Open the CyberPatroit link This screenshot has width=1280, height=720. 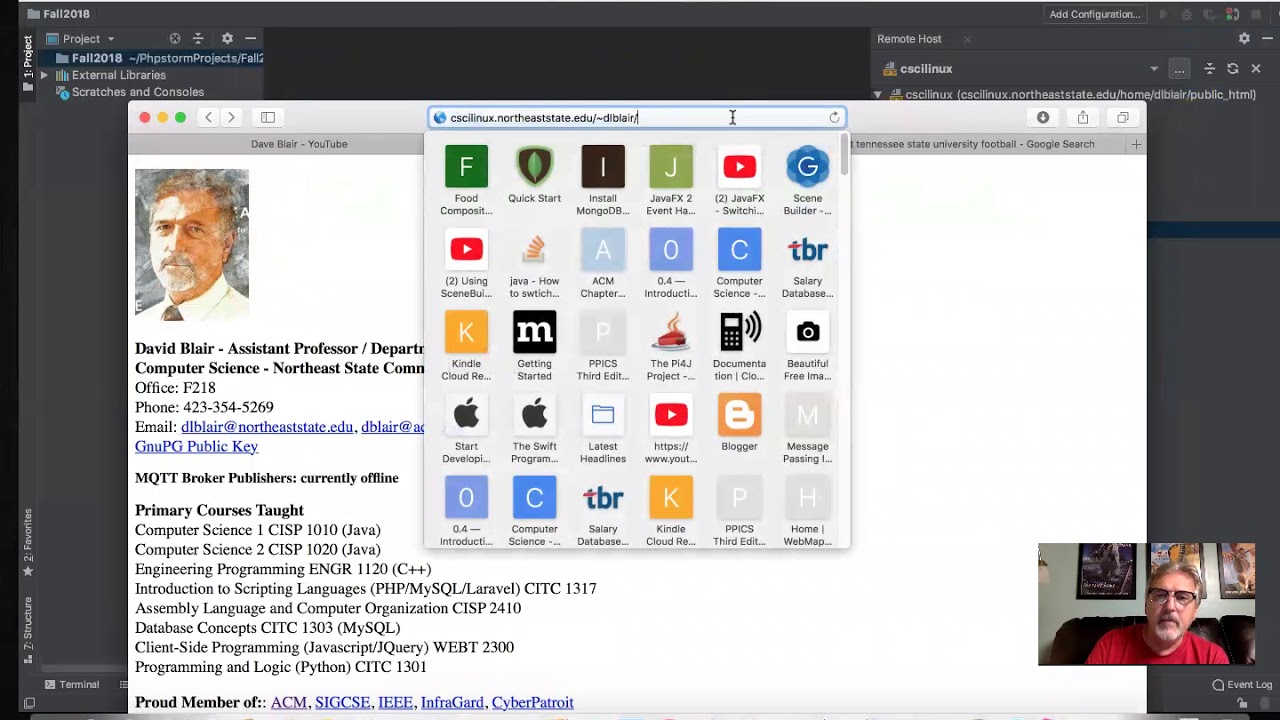(x=533, y=702)
